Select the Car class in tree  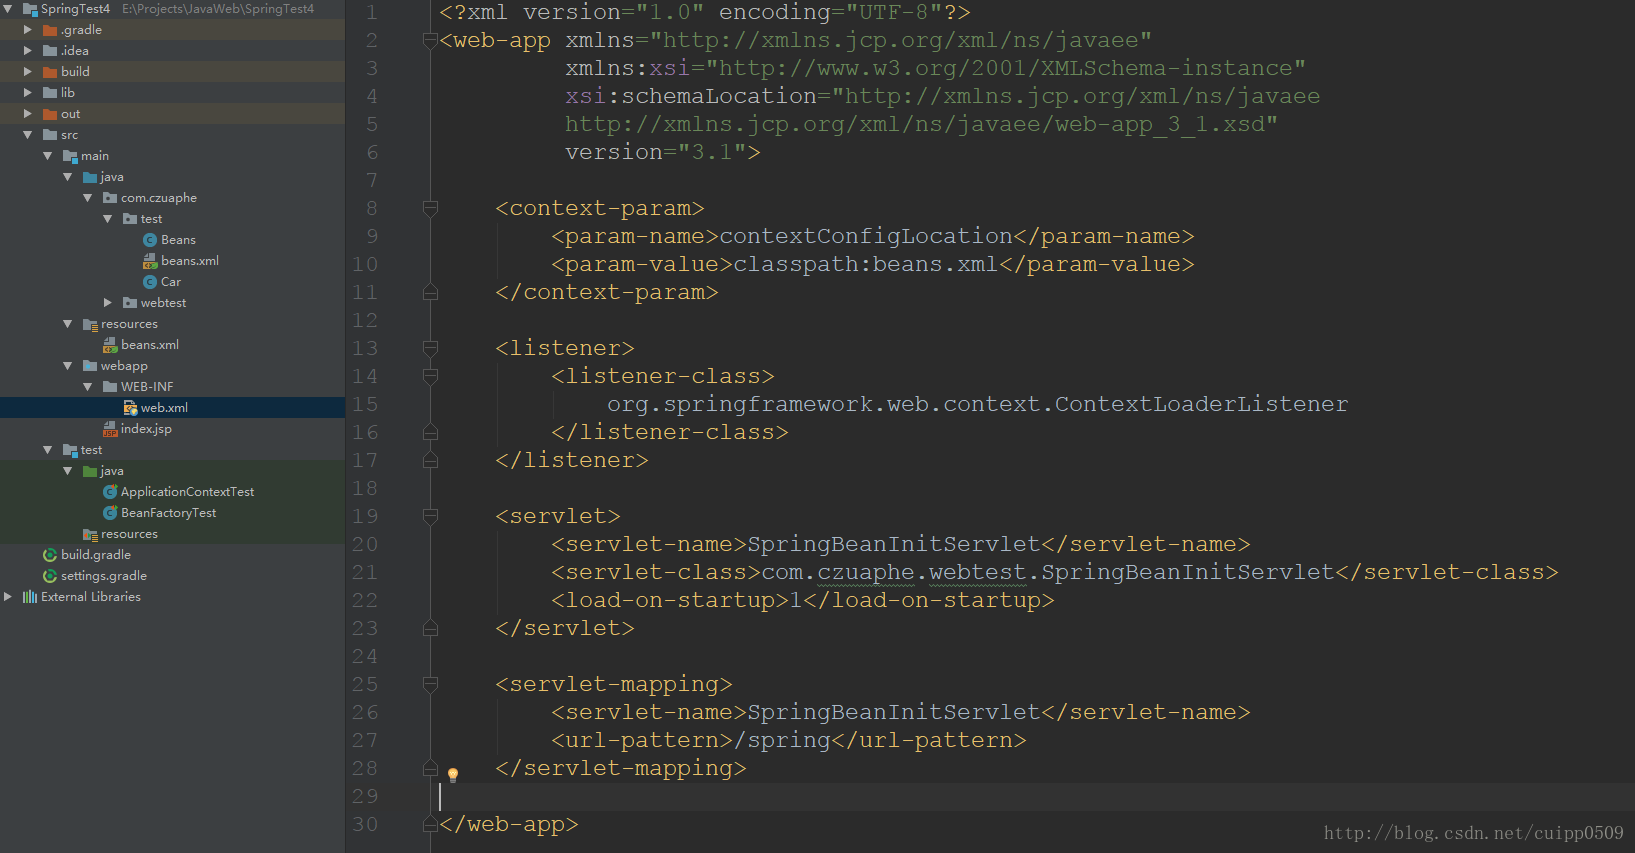pos(172,282)
